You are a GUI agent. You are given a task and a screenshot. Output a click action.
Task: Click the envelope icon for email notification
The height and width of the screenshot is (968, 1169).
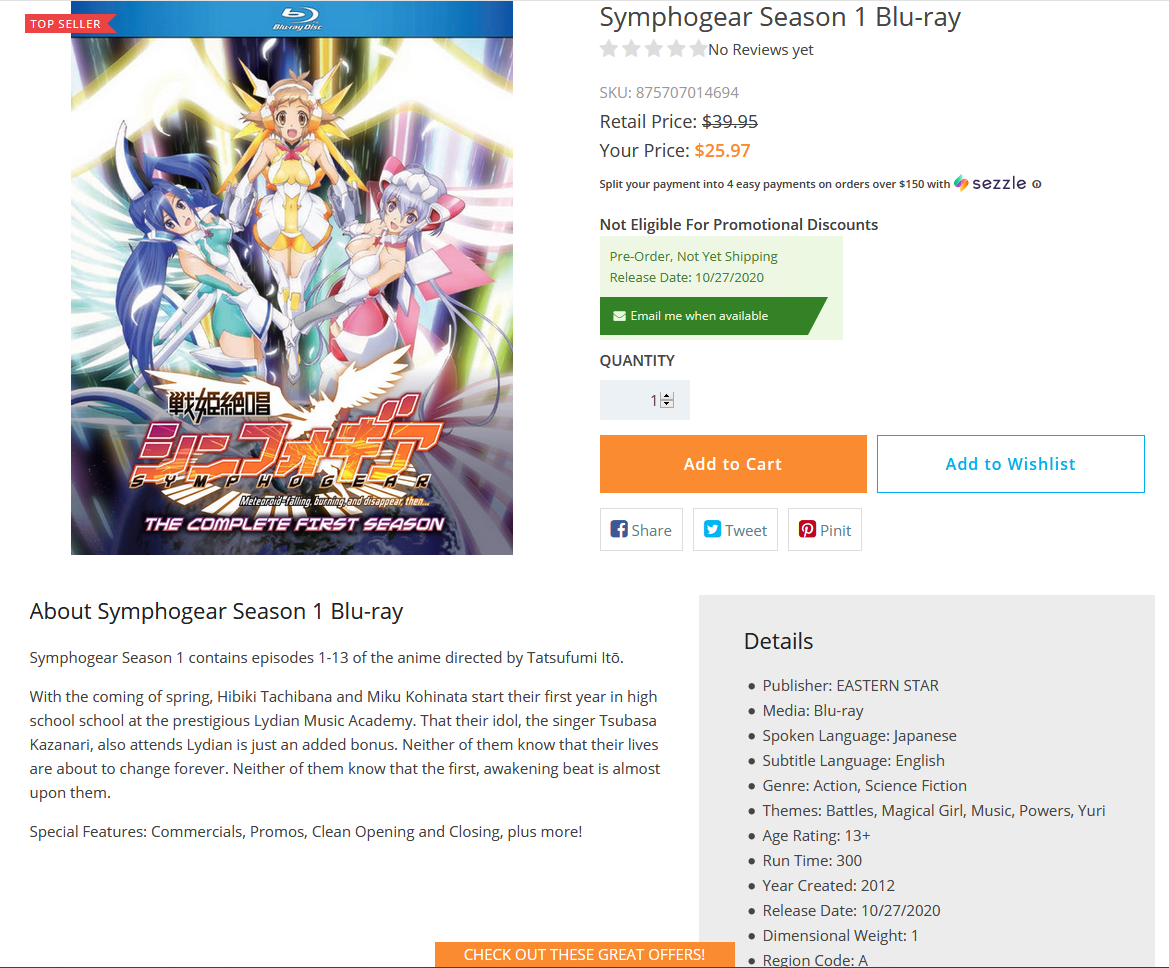coord(619,316)
